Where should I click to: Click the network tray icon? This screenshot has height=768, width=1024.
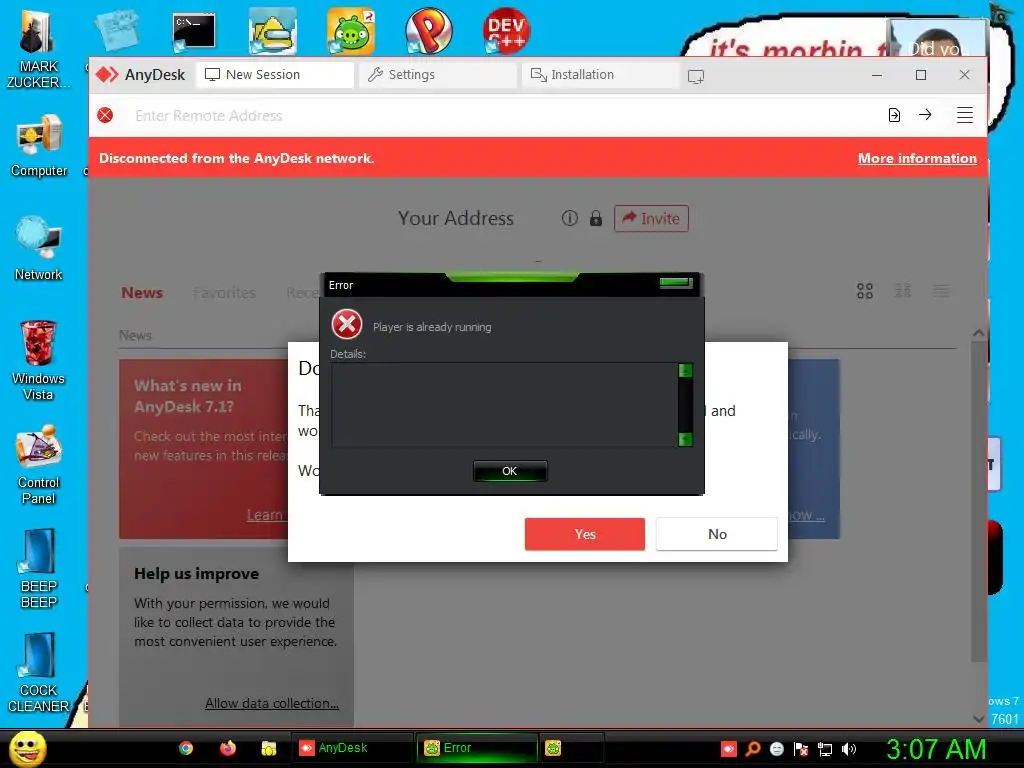point(825,749)
